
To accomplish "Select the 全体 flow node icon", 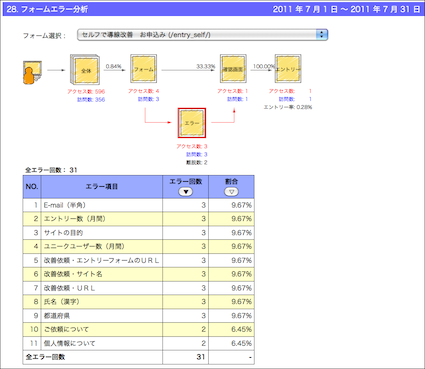I will tap(85, 70).
